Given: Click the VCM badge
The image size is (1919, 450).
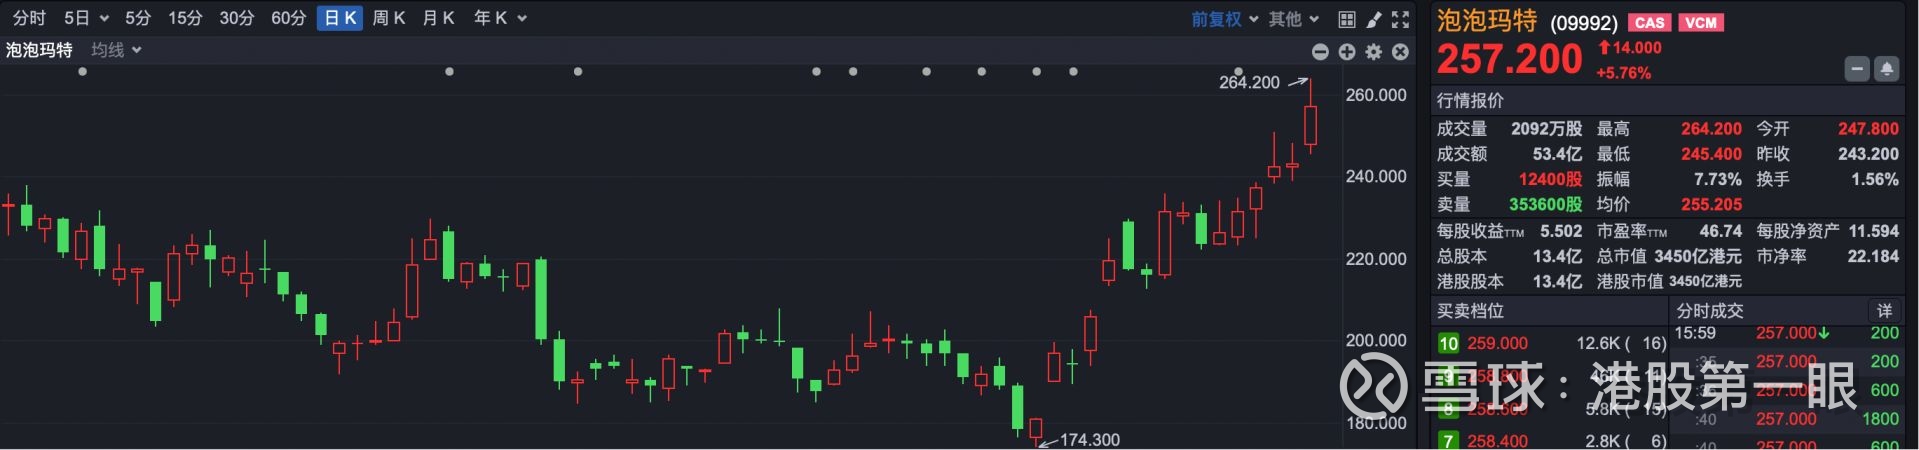Looking at the screenshot, I should click(x=1701, y=22).
